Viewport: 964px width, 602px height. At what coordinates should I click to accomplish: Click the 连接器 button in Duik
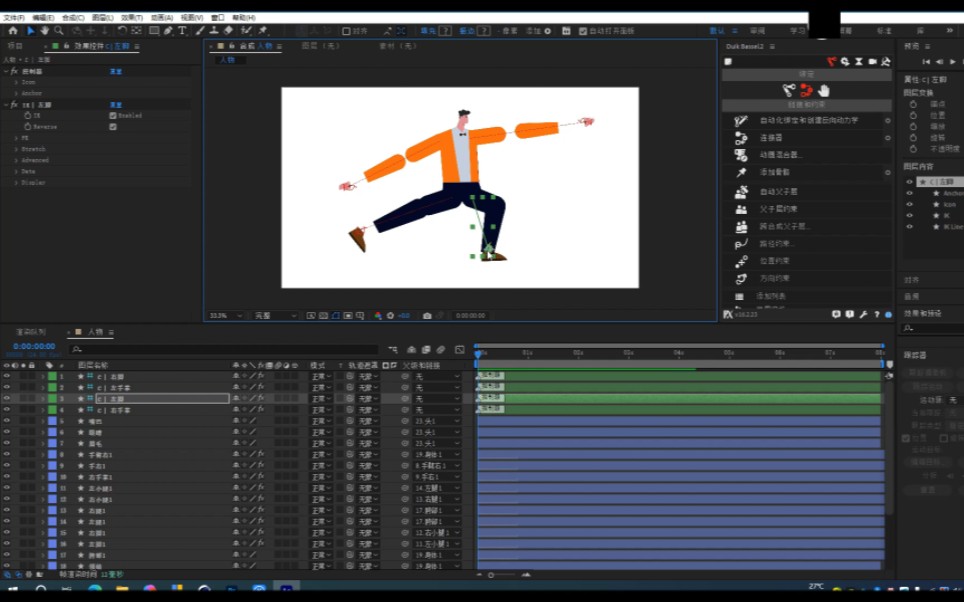click(x=770, y=138)
